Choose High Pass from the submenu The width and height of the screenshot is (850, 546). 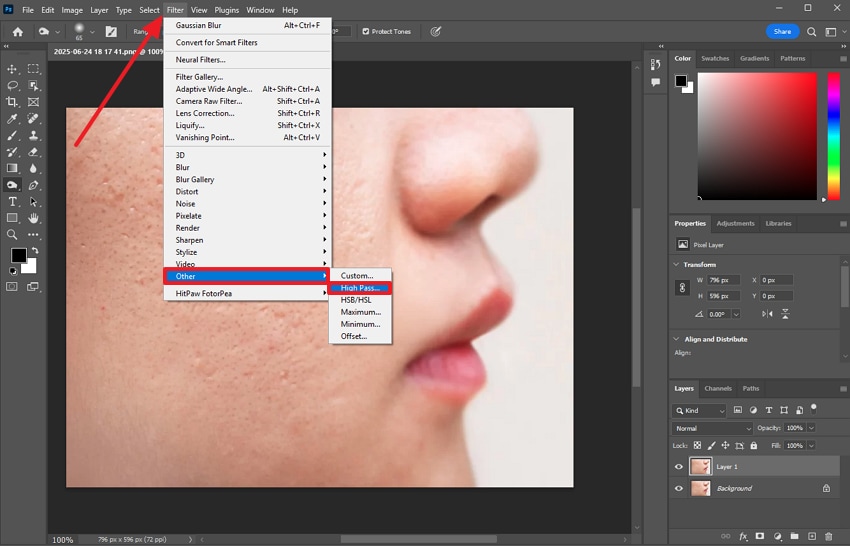point(360,288)
